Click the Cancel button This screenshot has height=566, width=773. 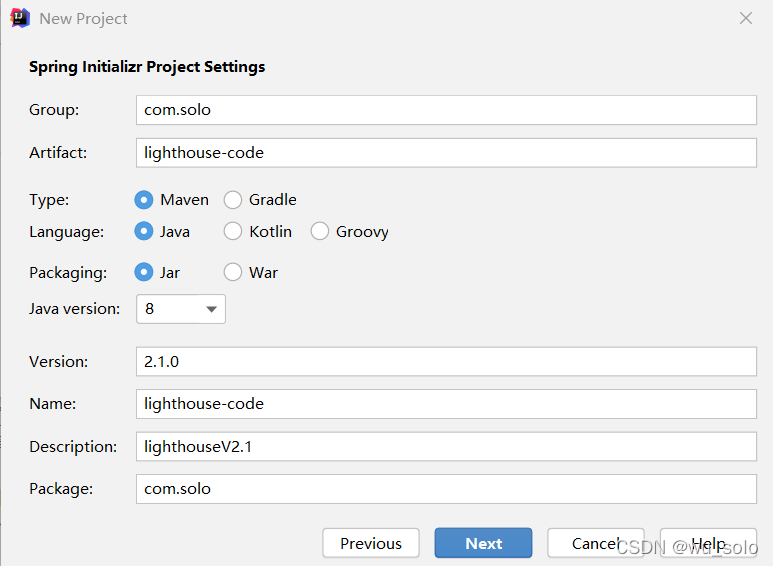coord(595,543)
